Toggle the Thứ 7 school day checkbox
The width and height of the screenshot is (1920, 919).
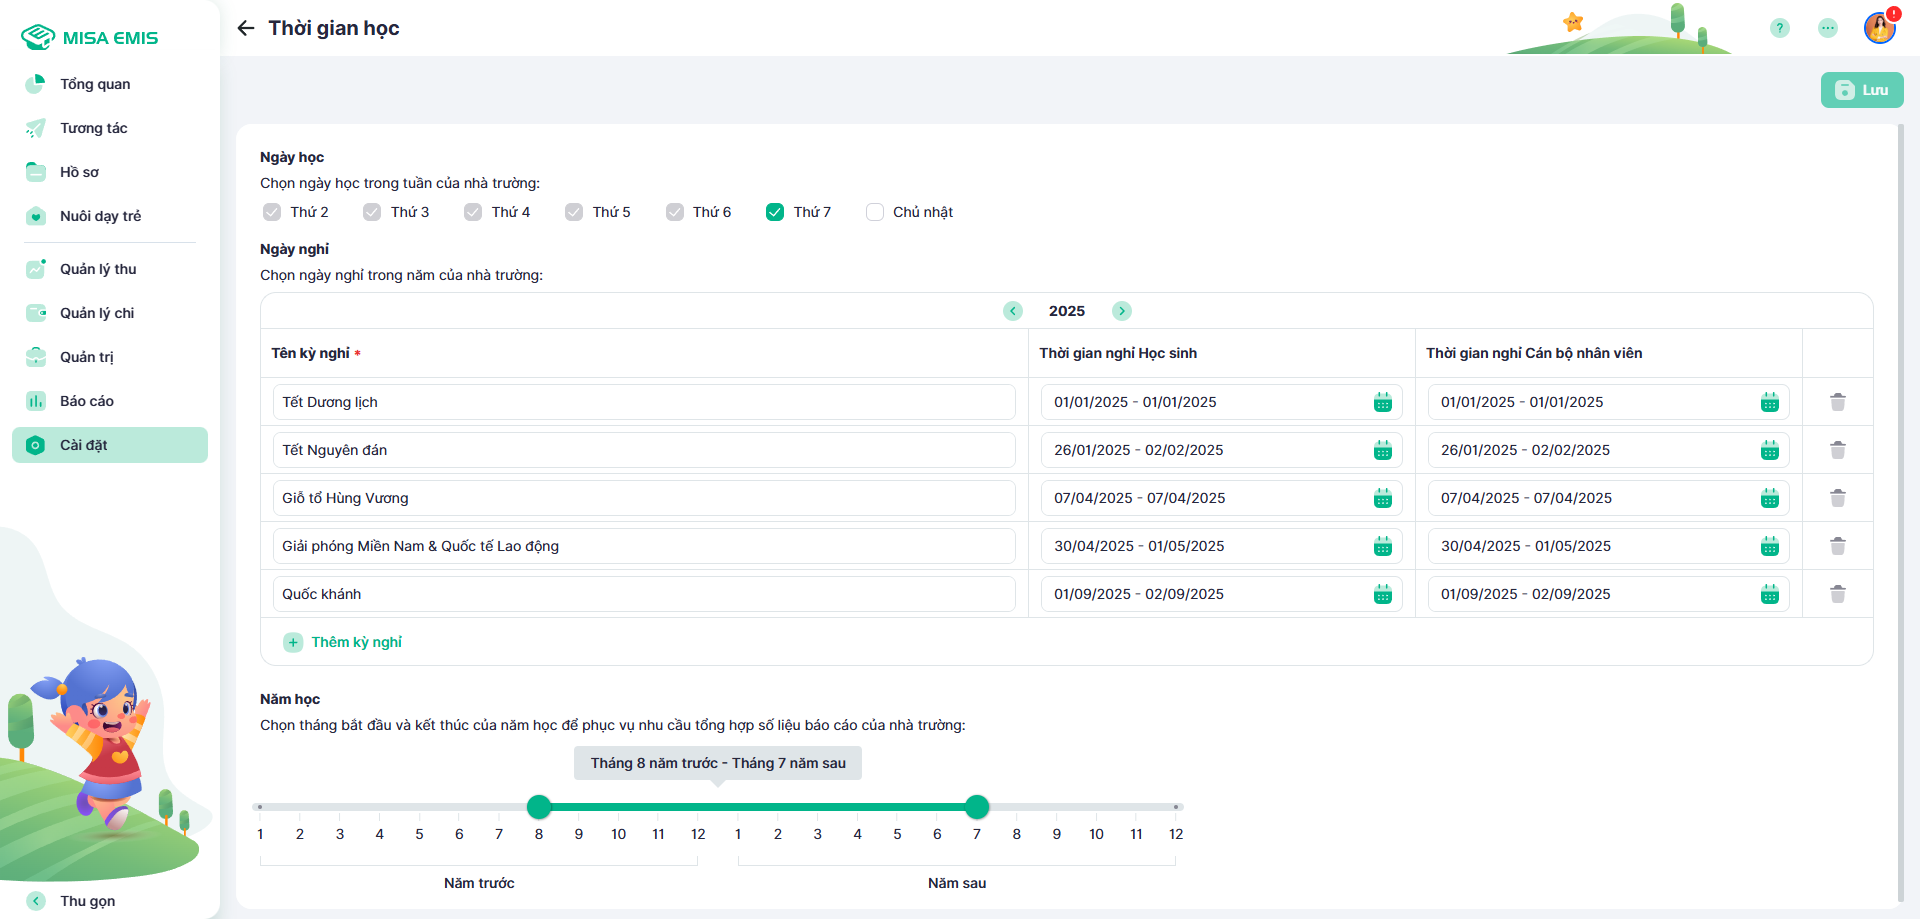point(775,212)
